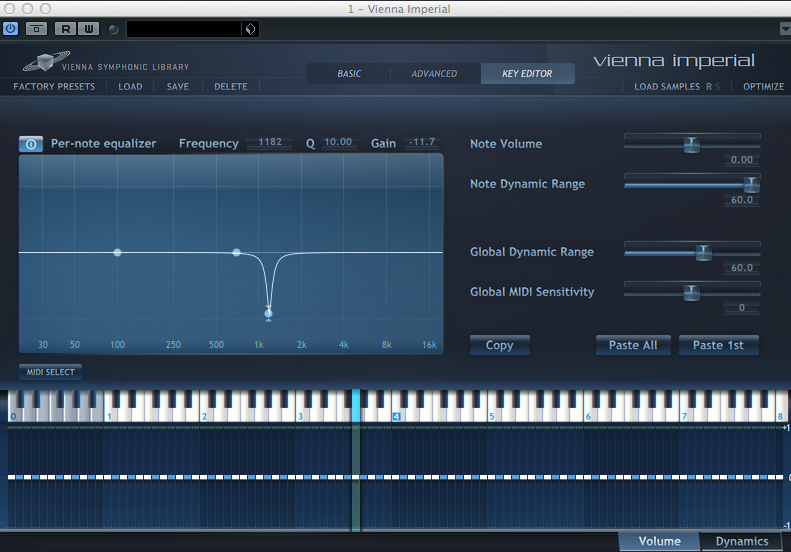Click the Global MIDI Sensitivity slider handle
791x552 pixels.
point(692,292)
